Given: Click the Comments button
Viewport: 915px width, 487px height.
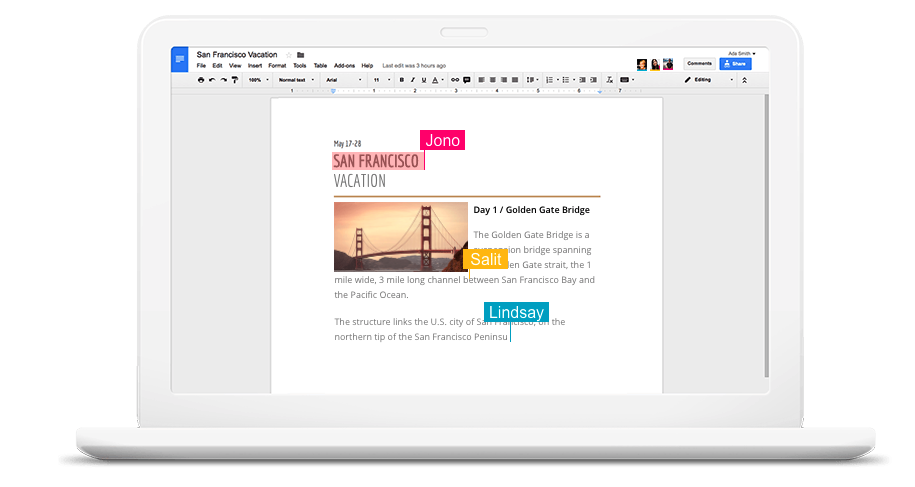Looking at the screenshot, I should tap(700, 64).
